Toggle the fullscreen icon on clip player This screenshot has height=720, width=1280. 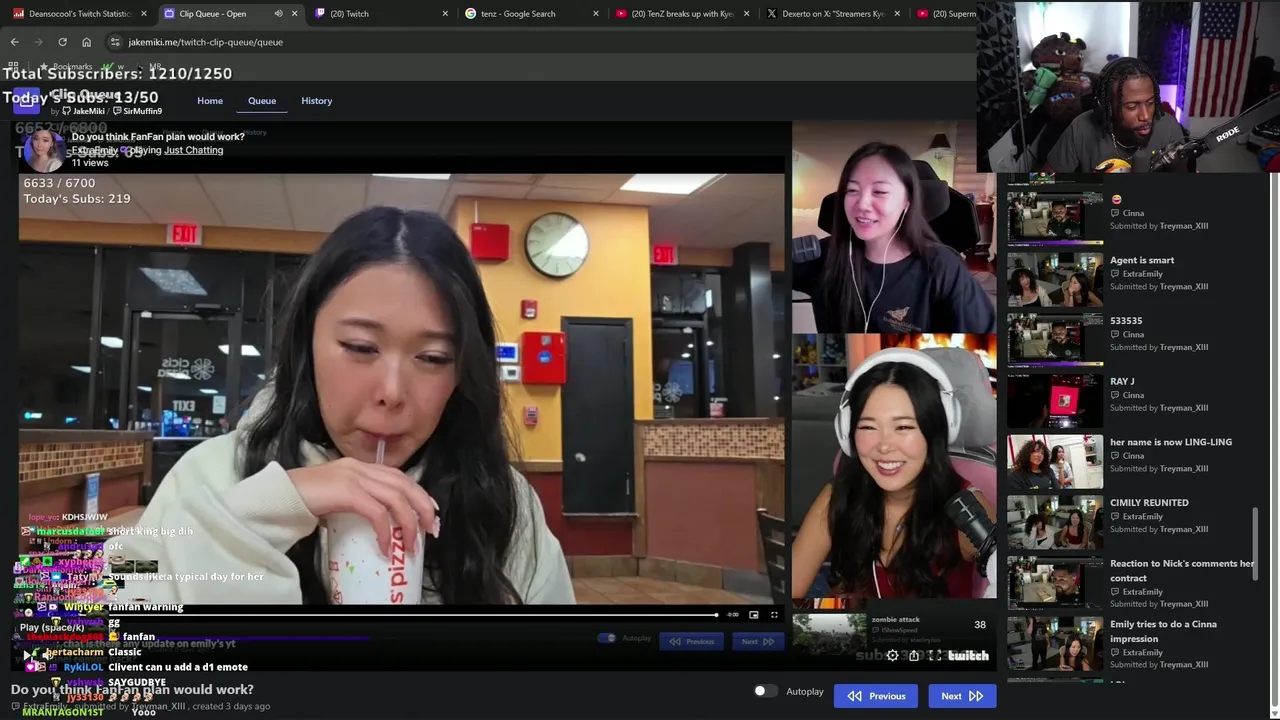[774, 615]
